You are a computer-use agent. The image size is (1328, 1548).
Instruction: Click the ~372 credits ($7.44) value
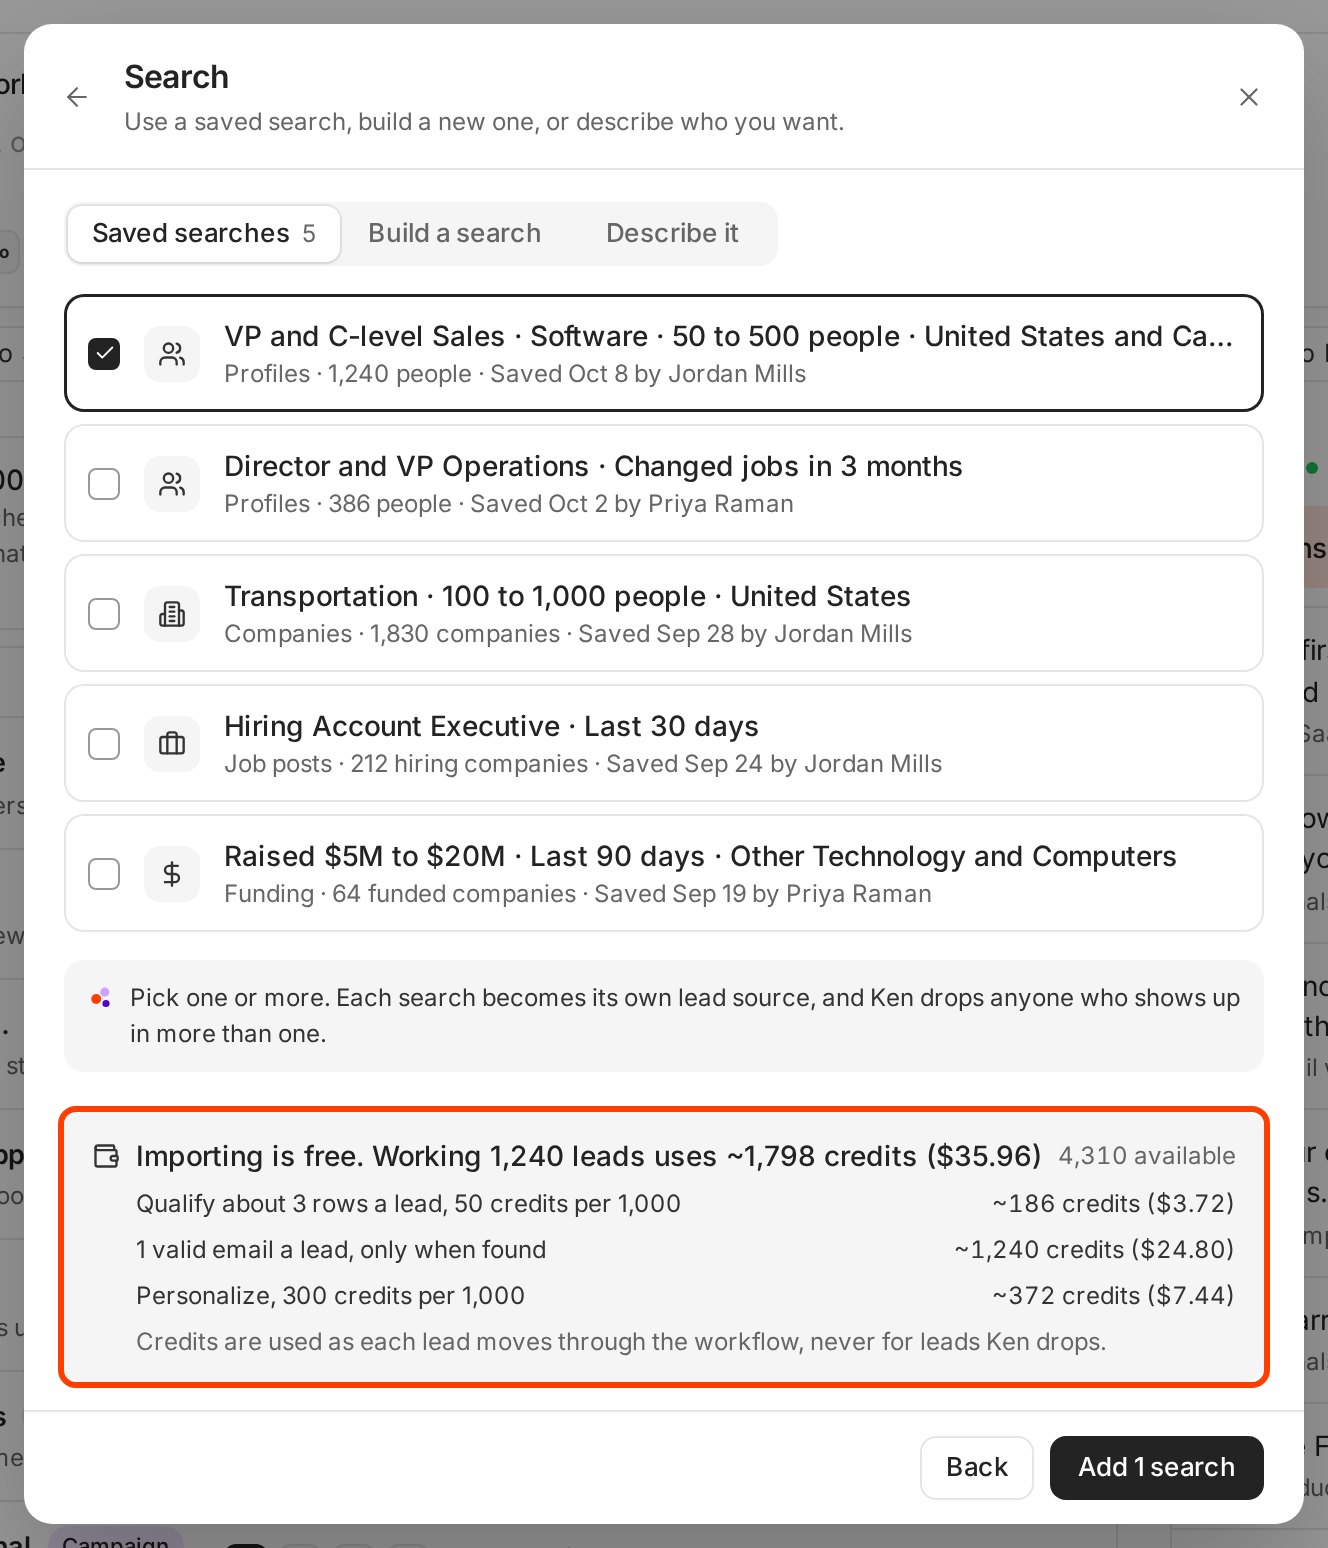click(1113, 1296)
